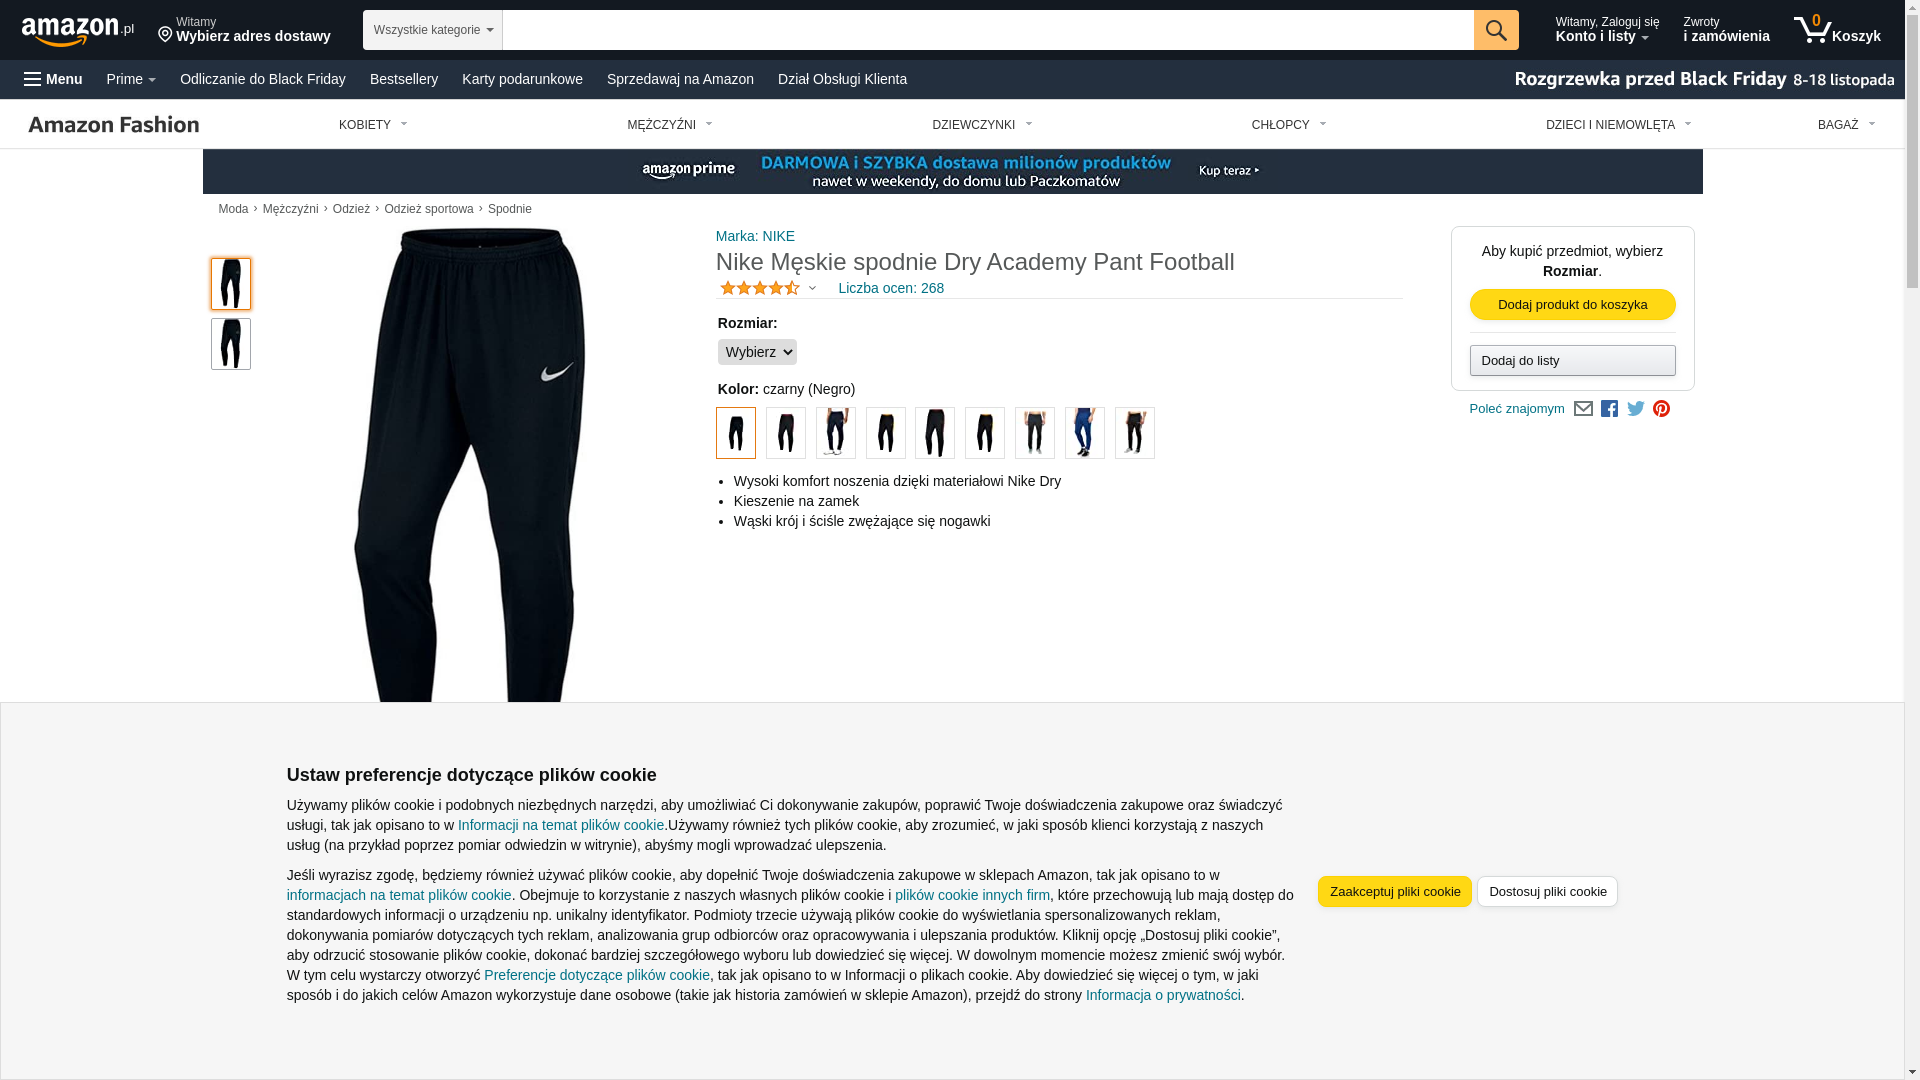1920x1080 pixels.
Task: Share product on Pinterest icon
Action: [x=1661, y=409]
